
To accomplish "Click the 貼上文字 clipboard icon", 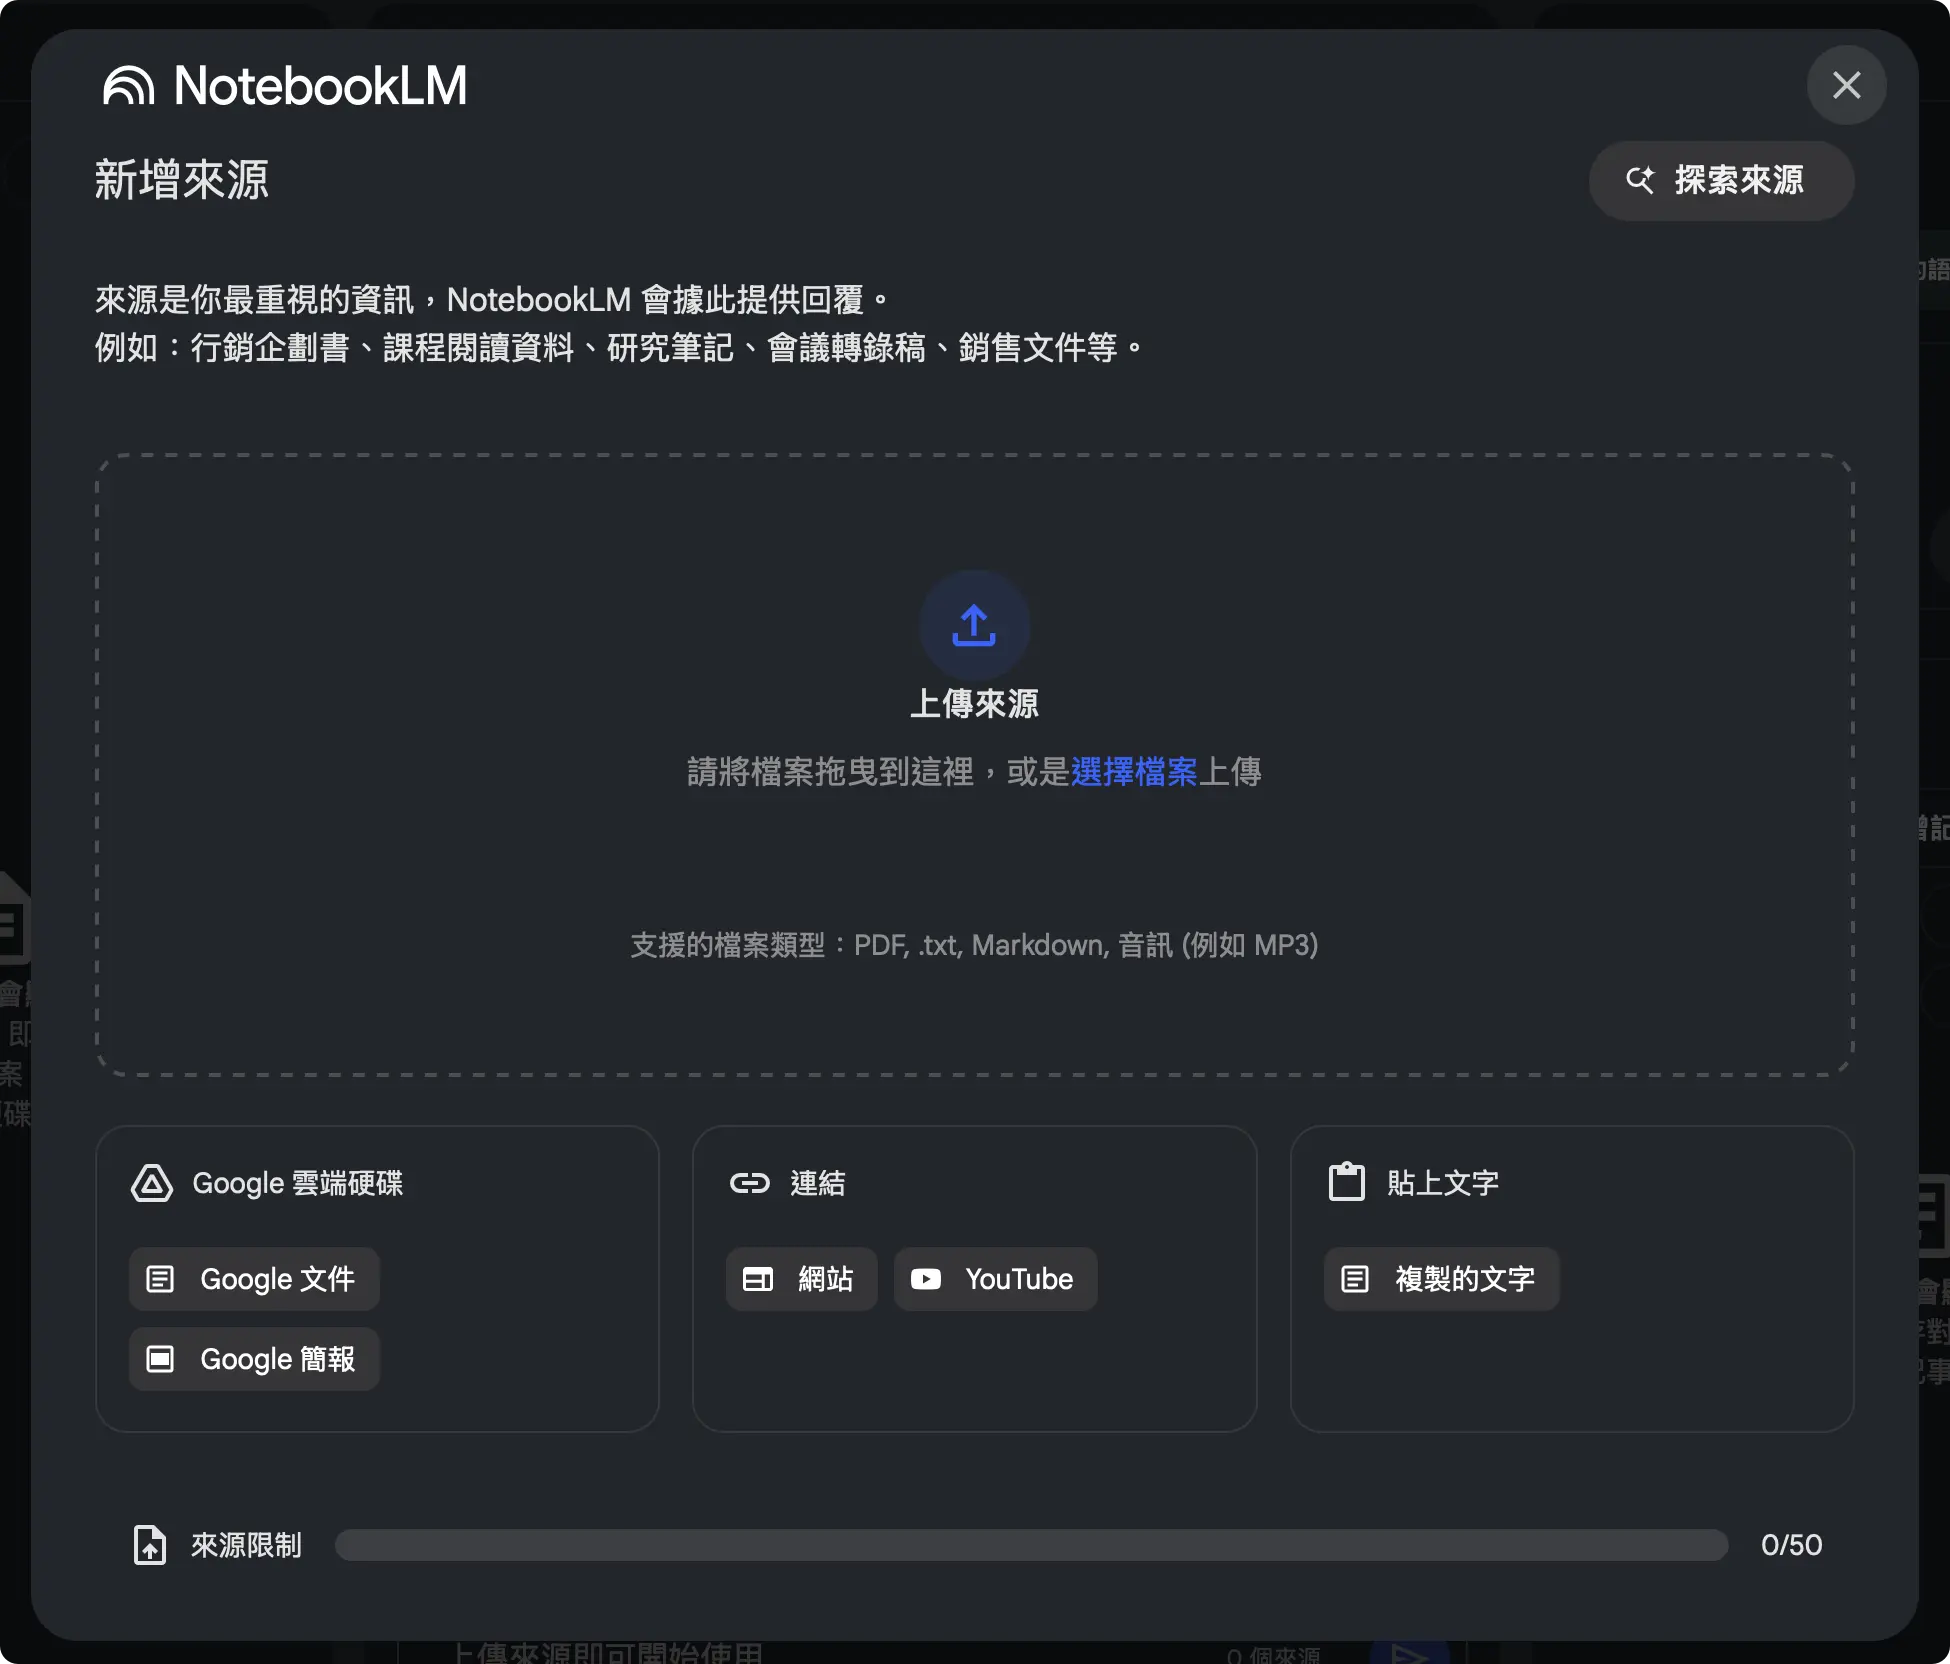I will coord(1347,1182).
